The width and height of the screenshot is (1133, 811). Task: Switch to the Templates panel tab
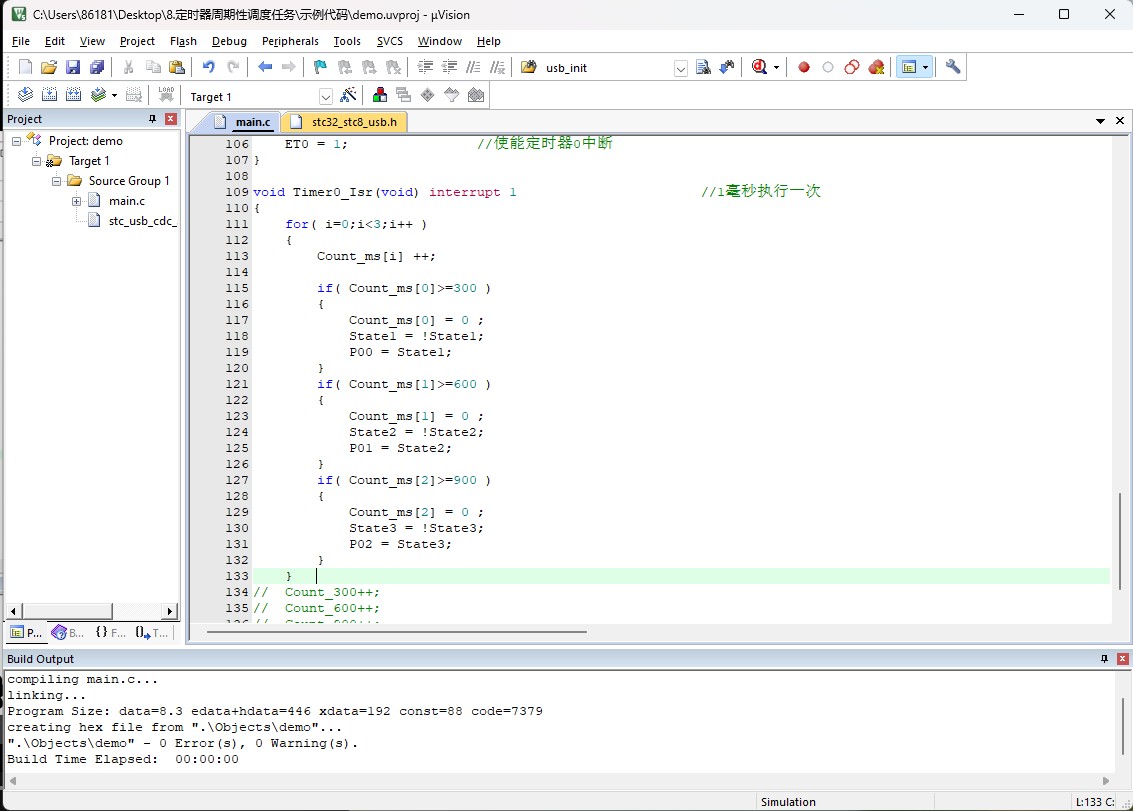152,633
